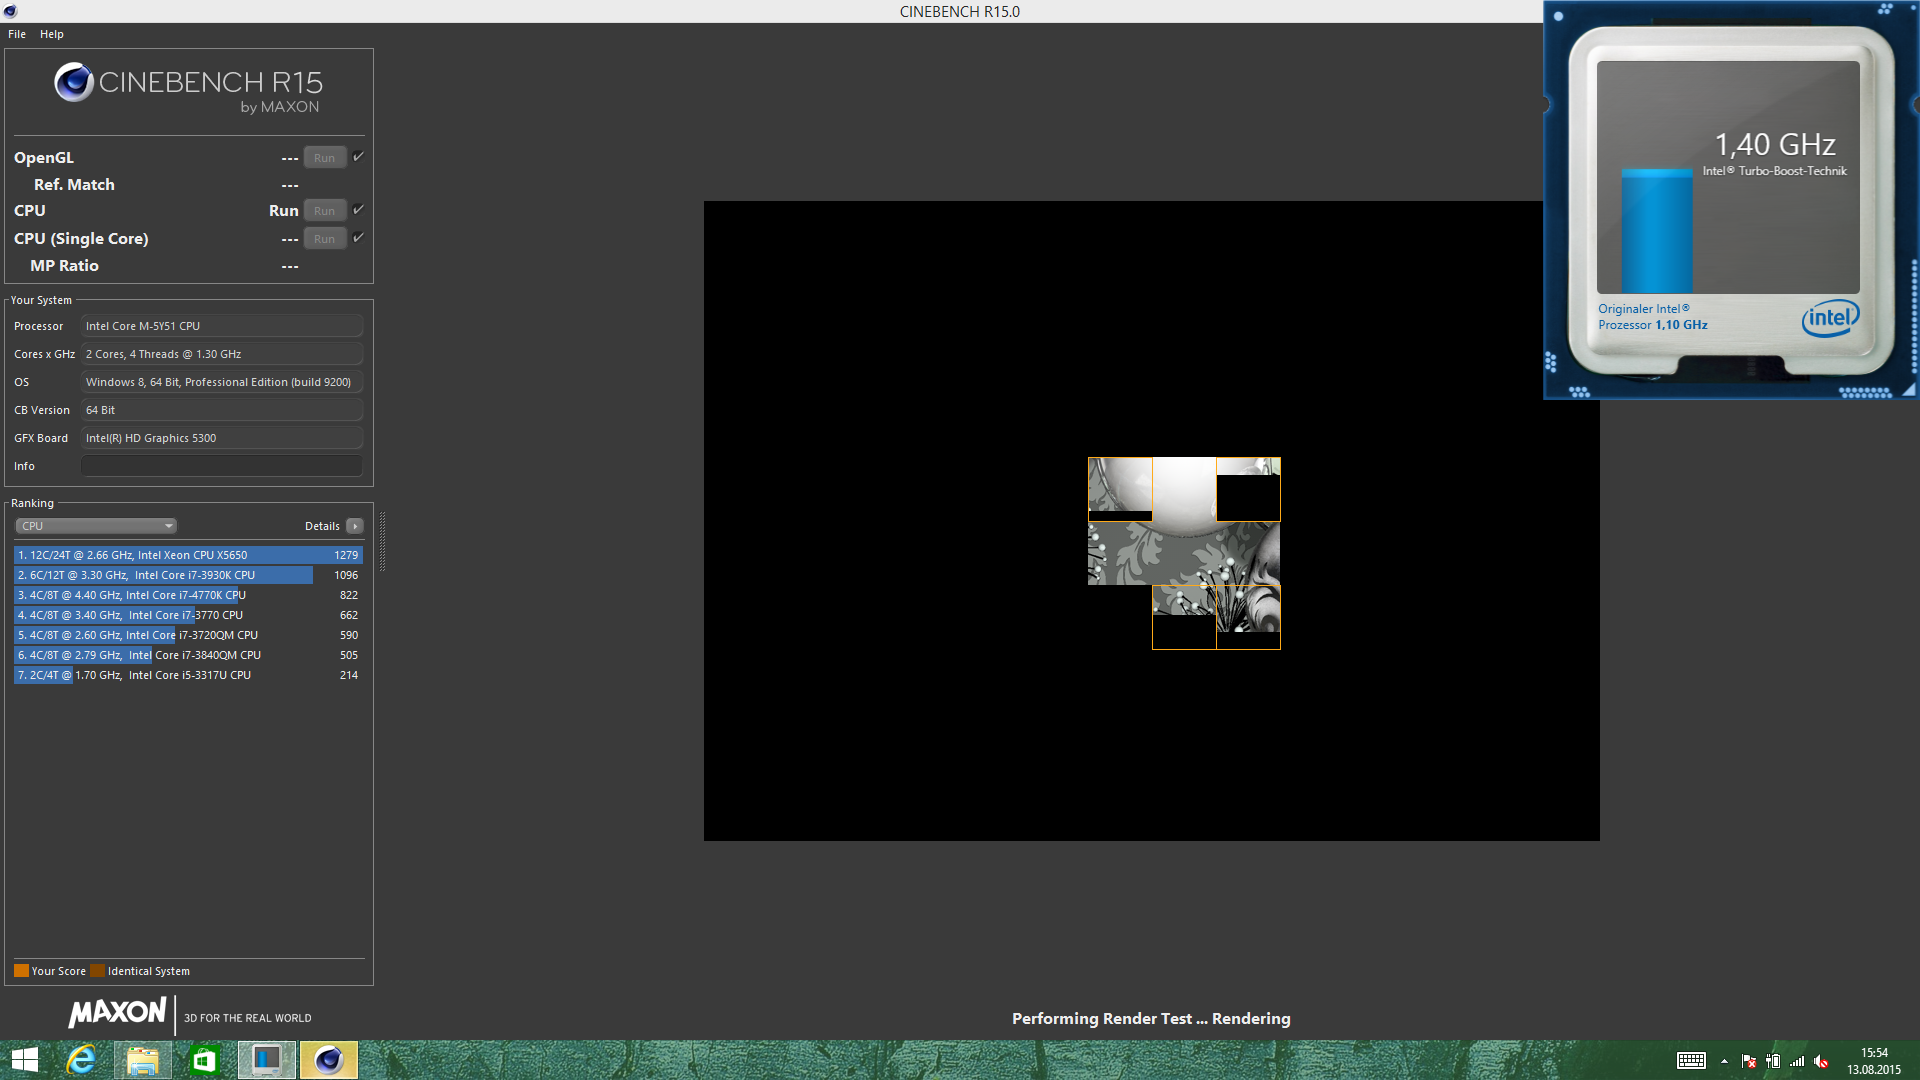Toggle the CPU (Single Core) checkbox
The image size is (1920, 1080).
[358, 238]
